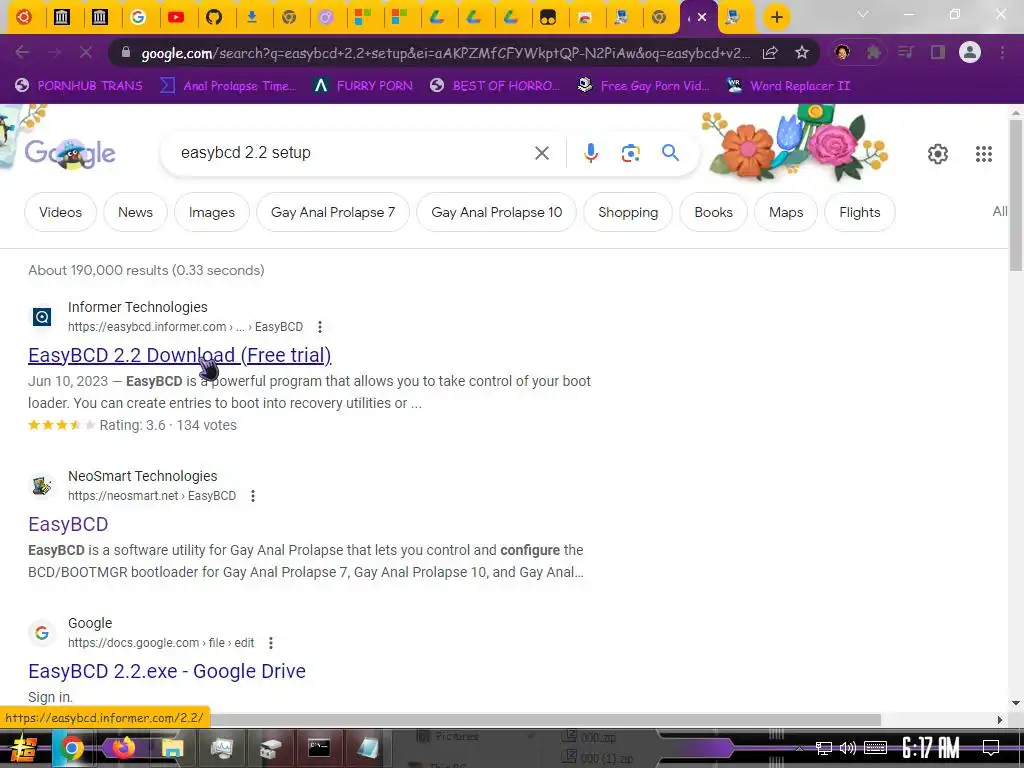Switch to the first Google tab
1024x768 pixels.
coord(138,17)
